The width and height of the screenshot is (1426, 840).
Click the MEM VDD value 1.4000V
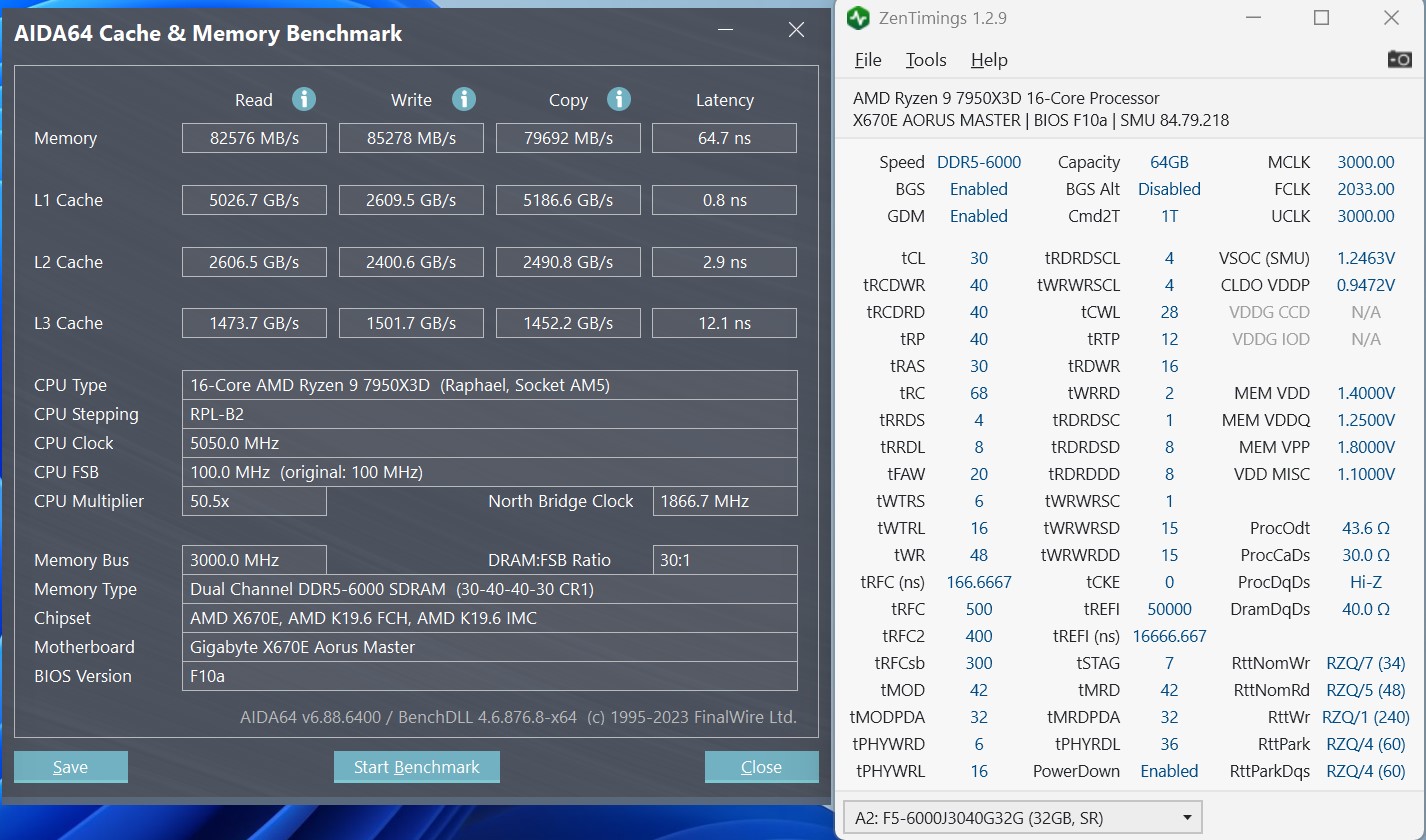[x=1366, y=393]
